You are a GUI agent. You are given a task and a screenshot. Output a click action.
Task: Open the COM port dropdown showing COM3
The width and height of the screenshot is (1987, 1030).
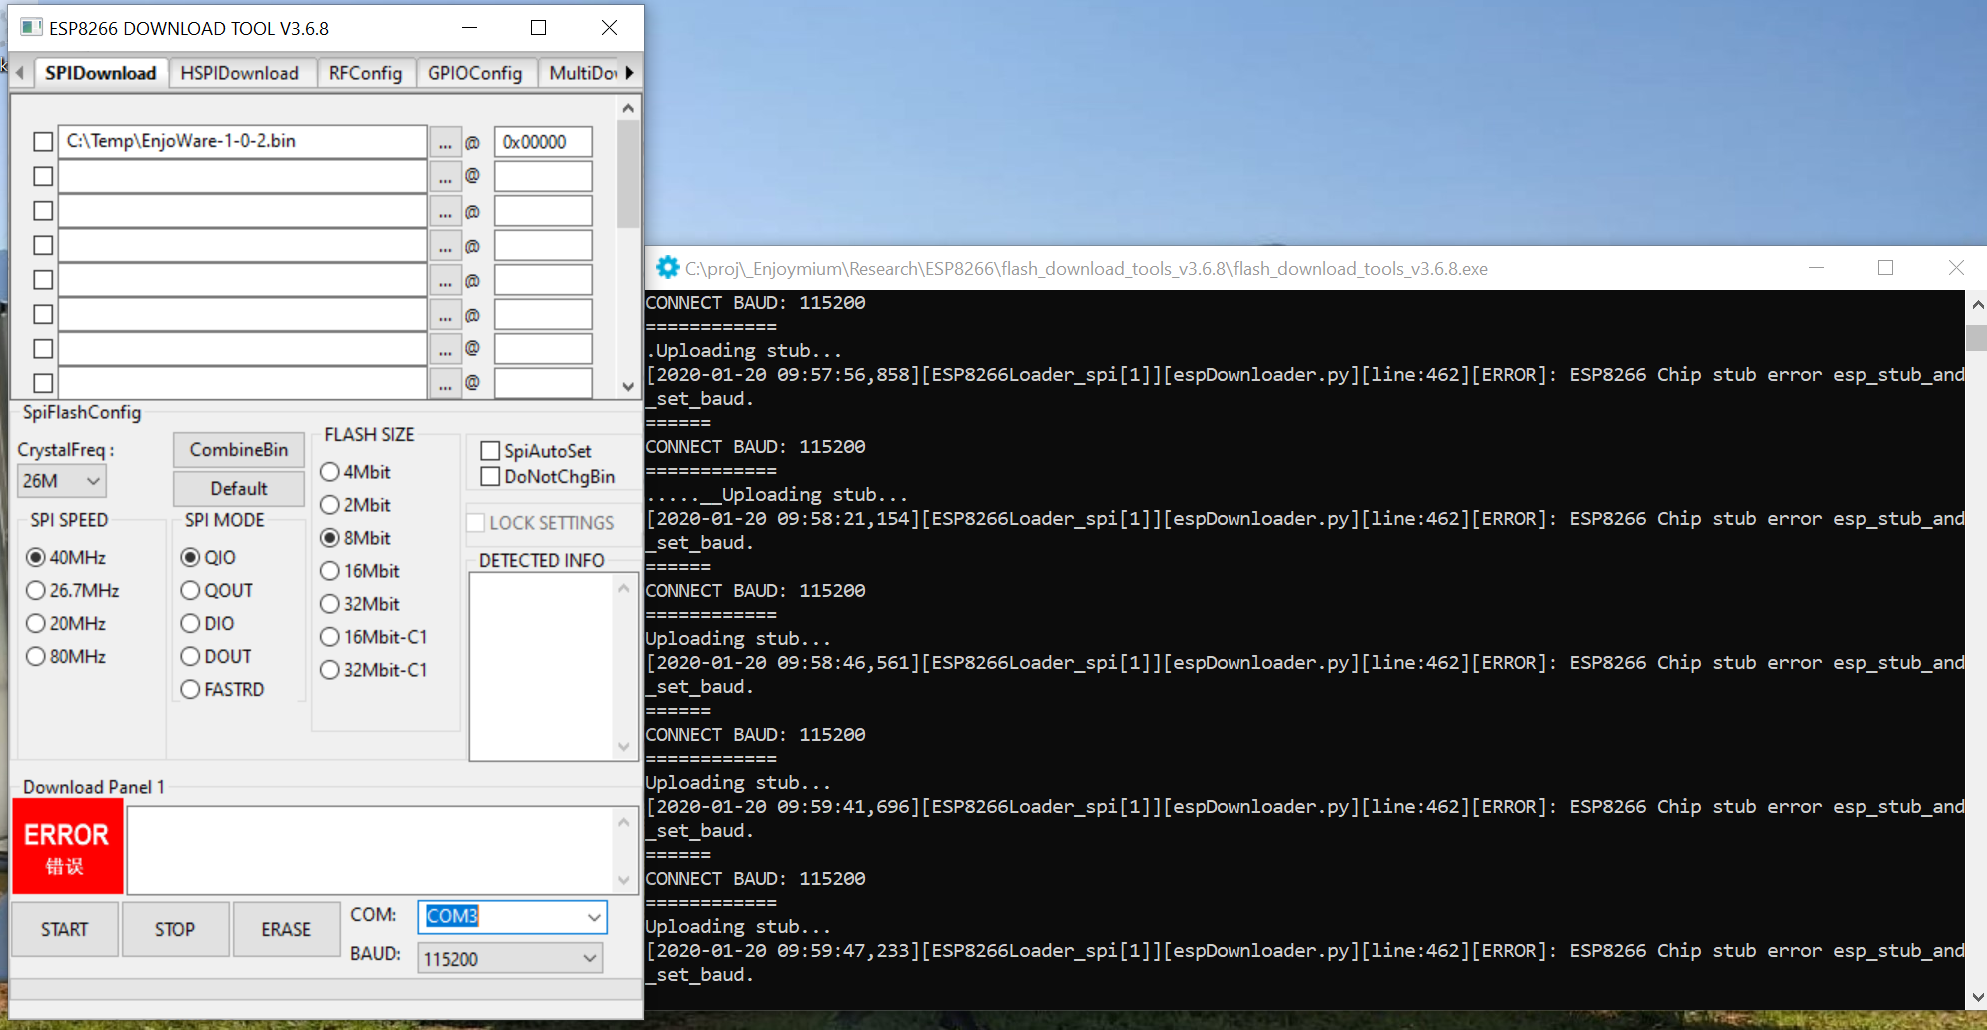596,917
